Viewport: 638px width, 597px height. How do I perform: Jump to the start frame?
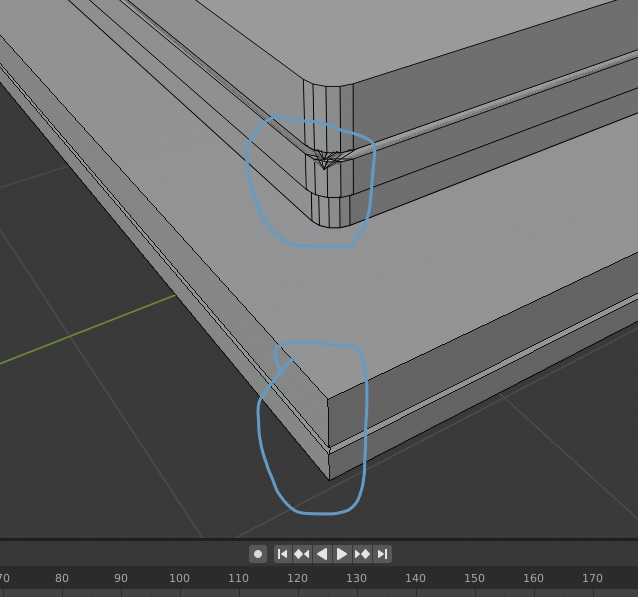click(282, 554)
